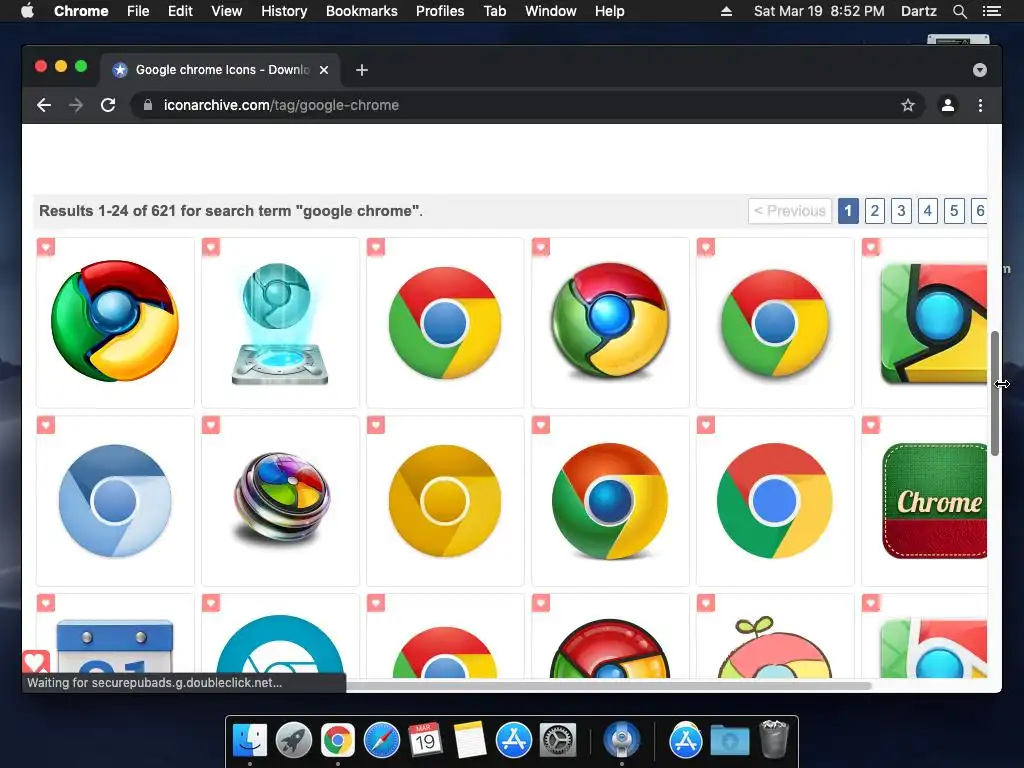Favorite the hologram Chrome icon

click(x=211, y=247)
